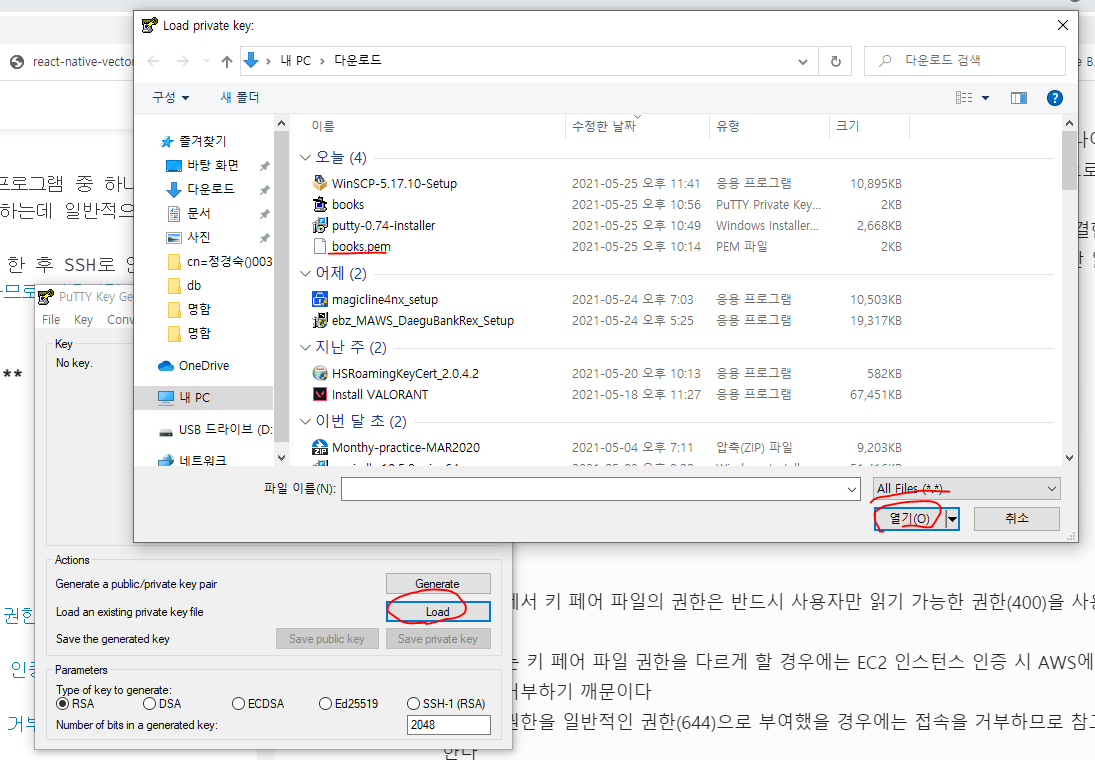
Task: Click 내 PC in address breadcrumb
Action: click(x=295, y=61)
